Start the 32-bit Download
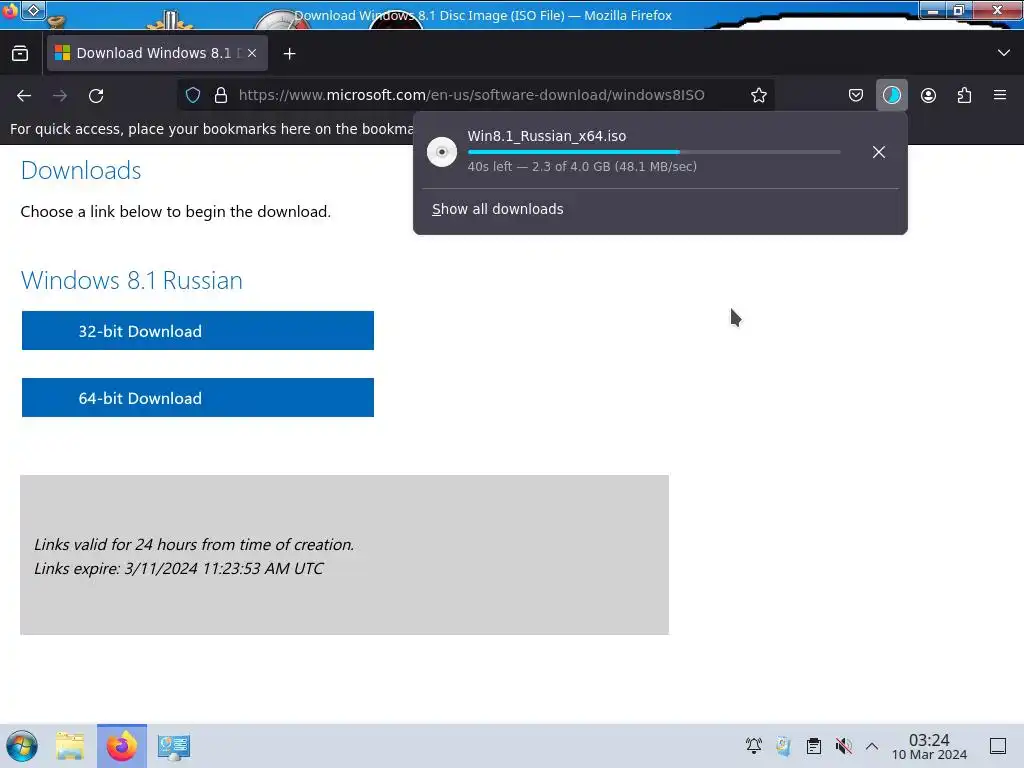 click(x=198, y=330)
